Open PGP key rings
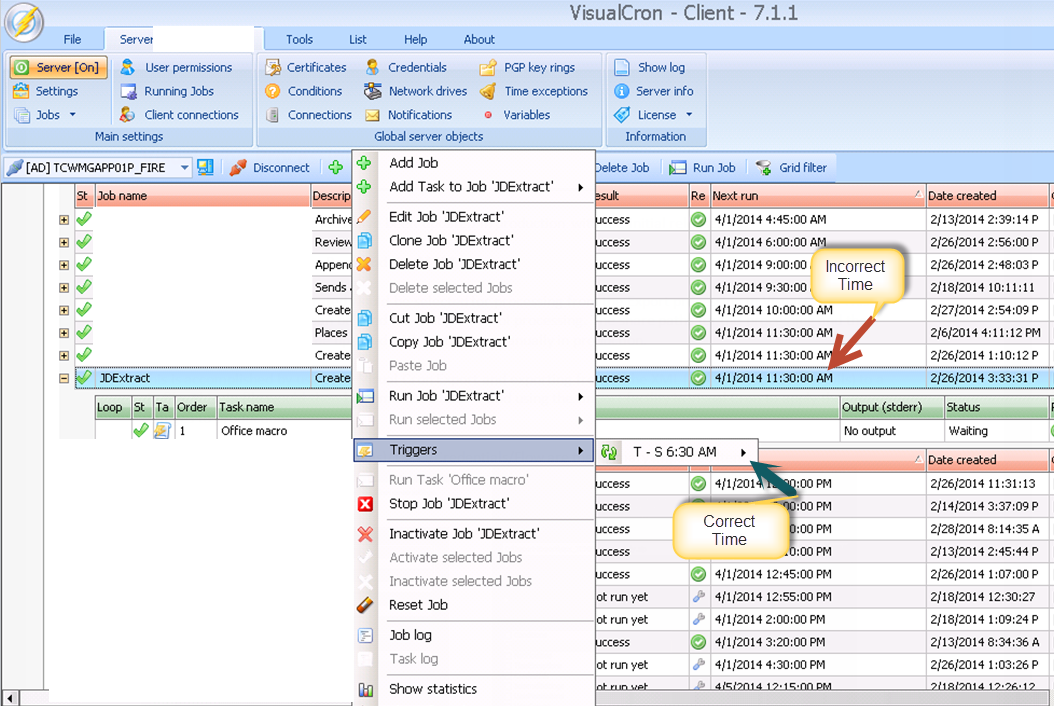Image resolution: width=1054 pixels, height=706 pixels. click(x=528, y=67)
